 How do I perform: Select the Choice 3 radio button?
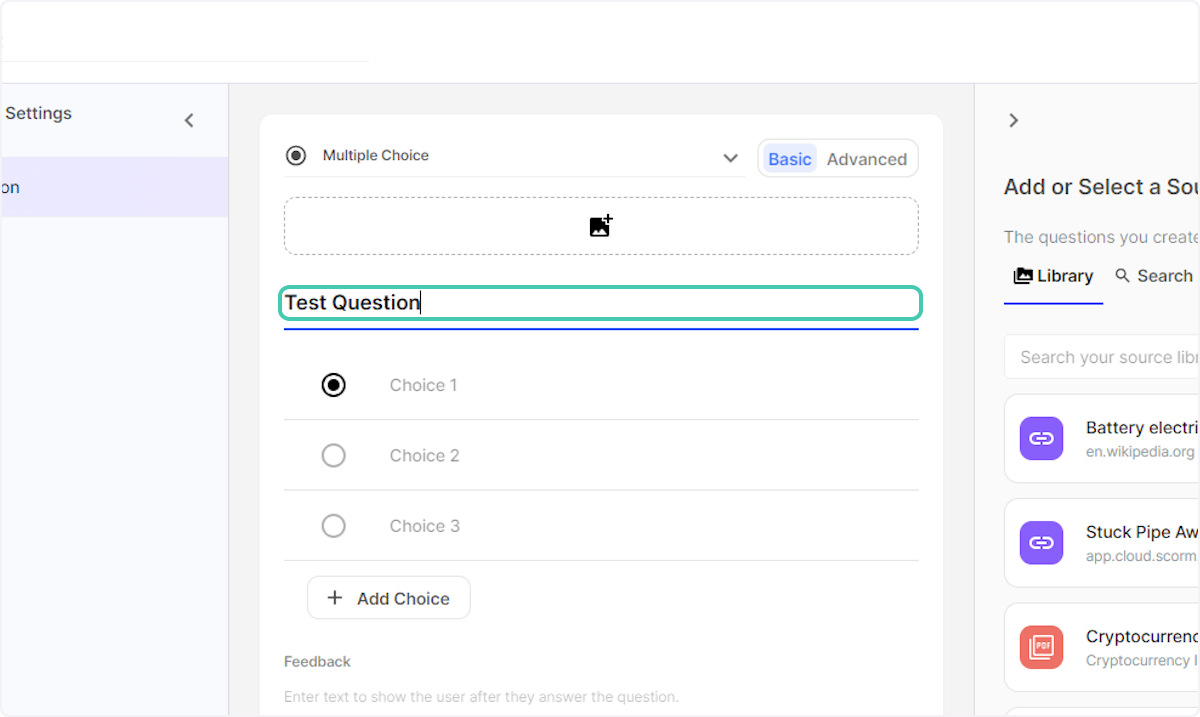point(333,525)
